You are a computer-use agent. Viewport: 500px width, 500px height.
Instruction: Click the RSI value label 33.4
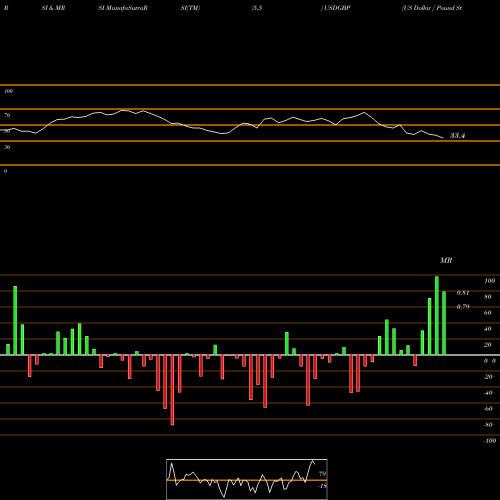[457, 136]
